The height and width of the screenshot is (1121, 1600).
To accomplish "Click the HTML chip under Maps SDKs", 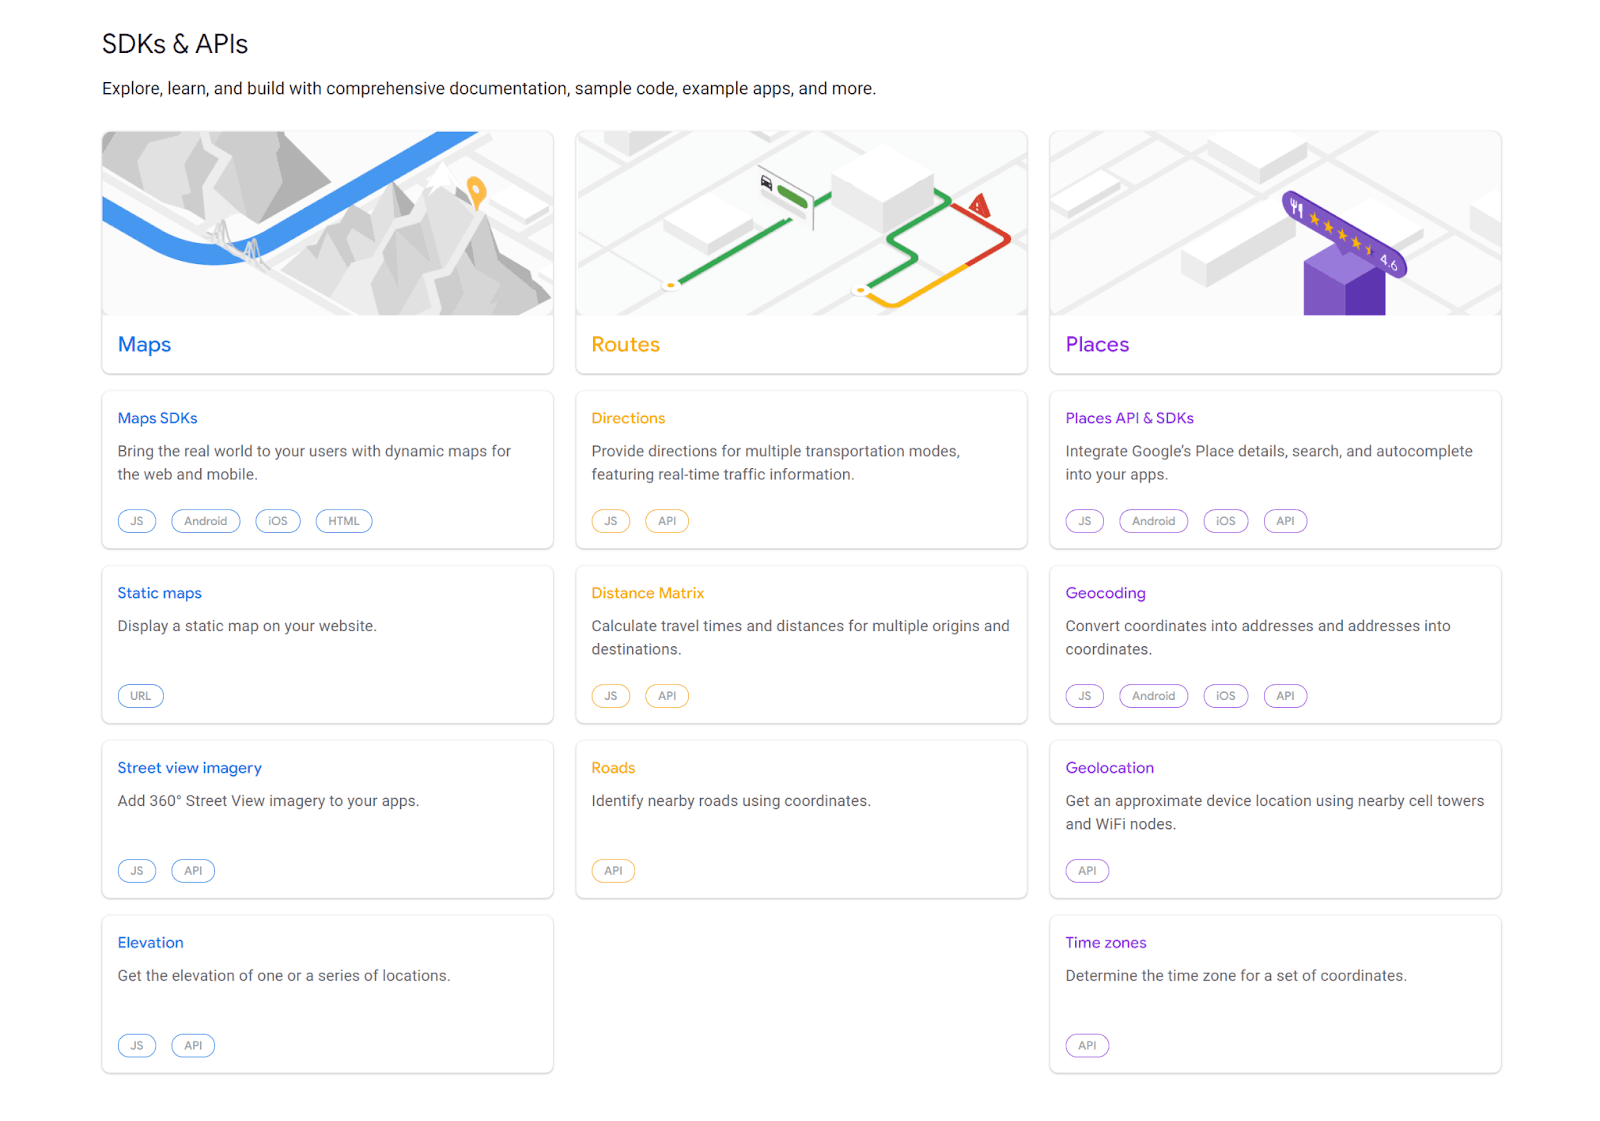I will pyautogui.click(x=343, y=520).
